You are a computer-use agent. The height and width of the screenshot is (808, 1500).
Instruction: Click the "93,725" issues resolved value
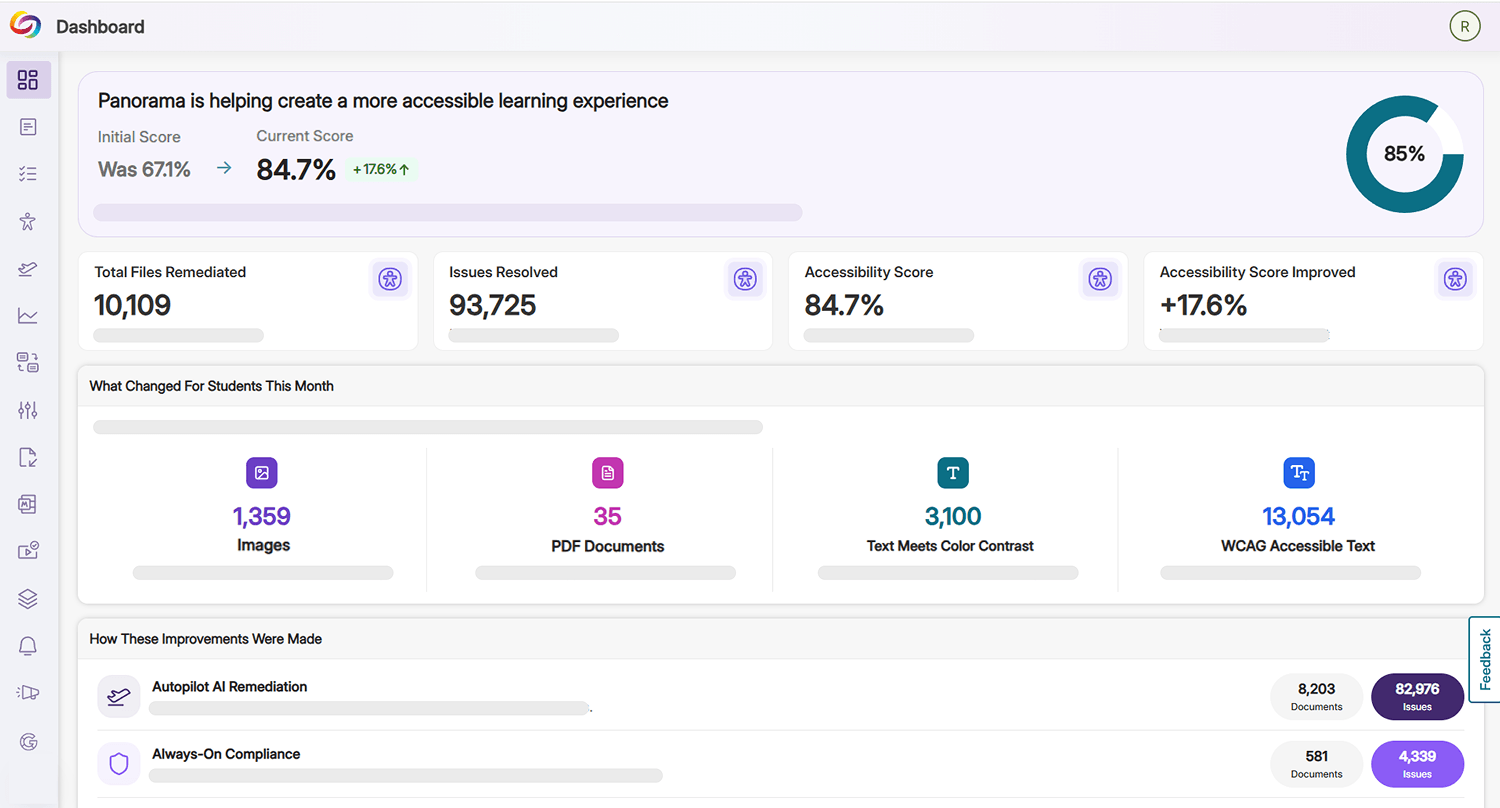coord(493,305)
